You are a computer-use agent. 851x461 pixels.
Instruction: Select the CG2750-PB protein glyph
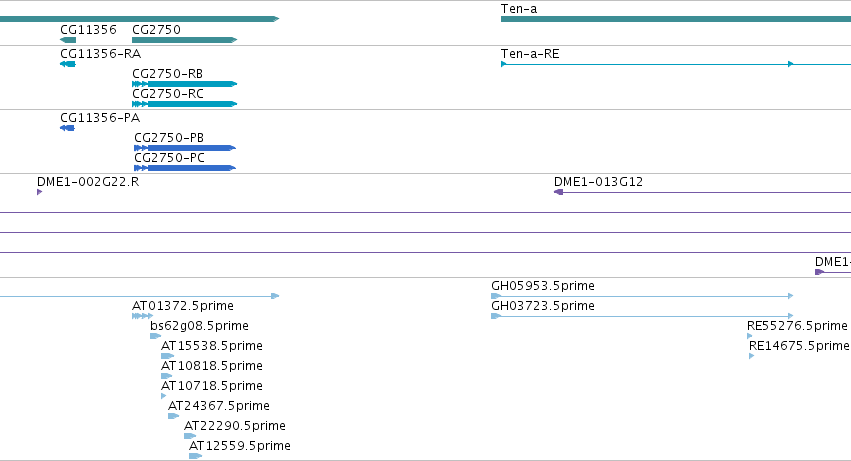pos(185,148)
